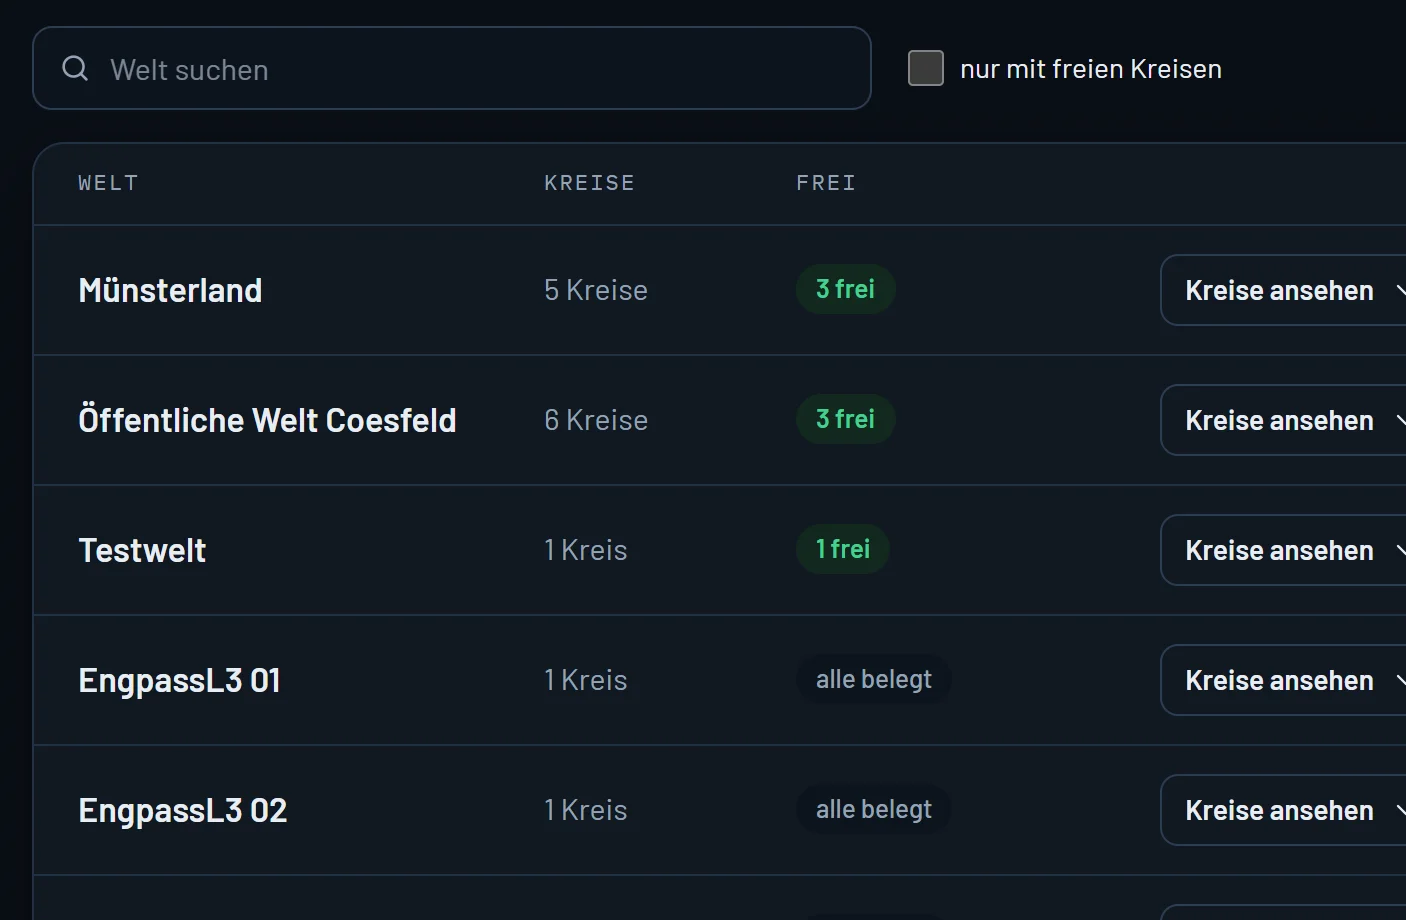
Task: Expand Kreise ansehen for Testwelt
Action: pyautogui.click(x=1284, y=550)
